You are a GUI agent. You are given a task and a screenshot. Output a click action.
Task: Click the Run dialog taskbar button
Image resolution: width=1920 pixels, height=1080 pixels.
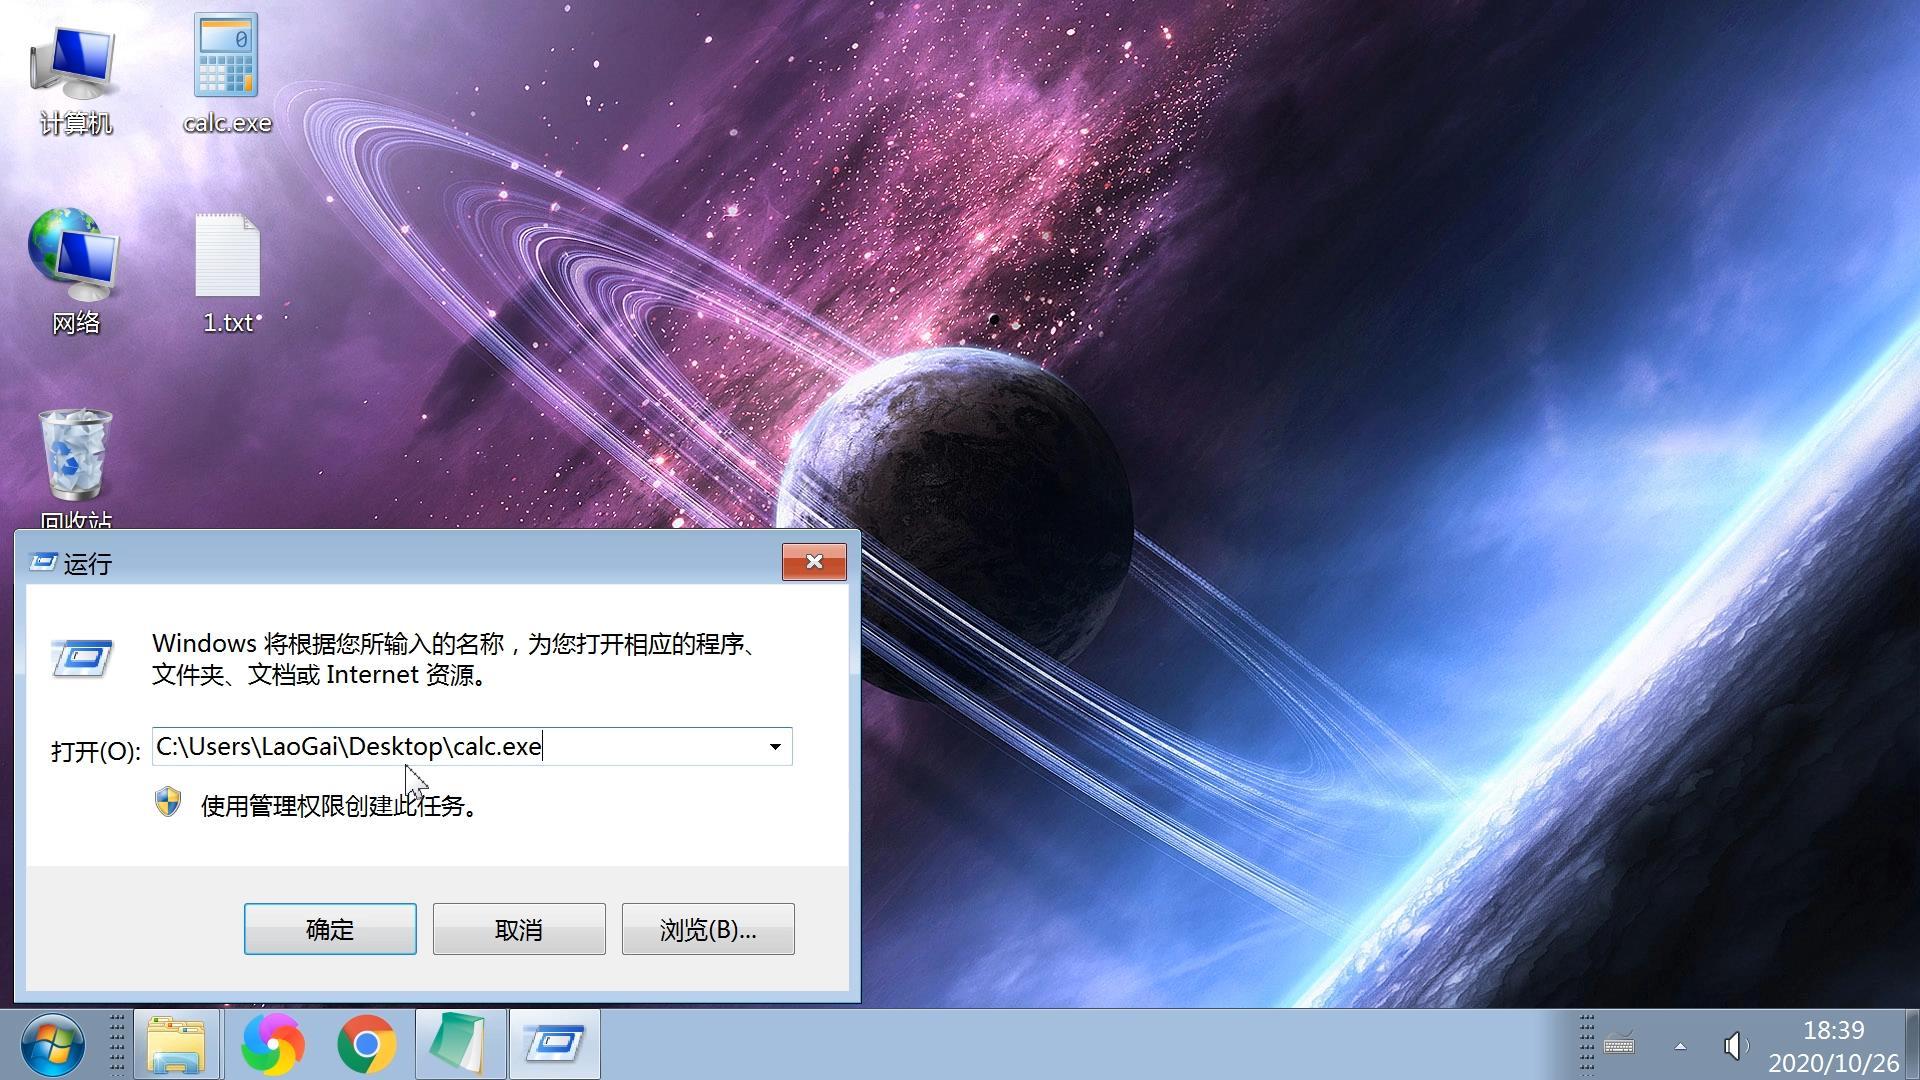(555, 1044)
